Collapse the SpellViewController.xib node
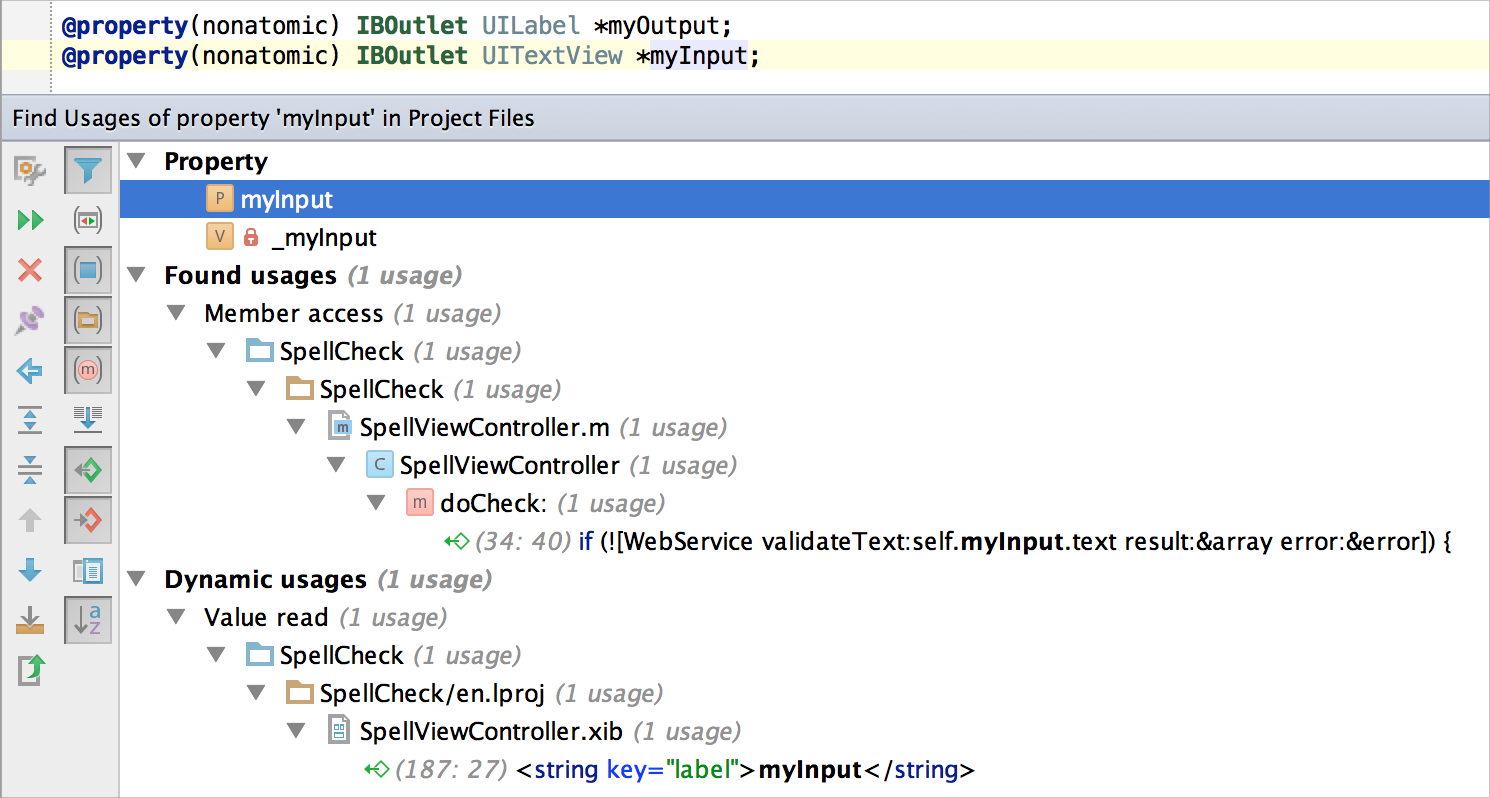 click(x=297, y=731)
